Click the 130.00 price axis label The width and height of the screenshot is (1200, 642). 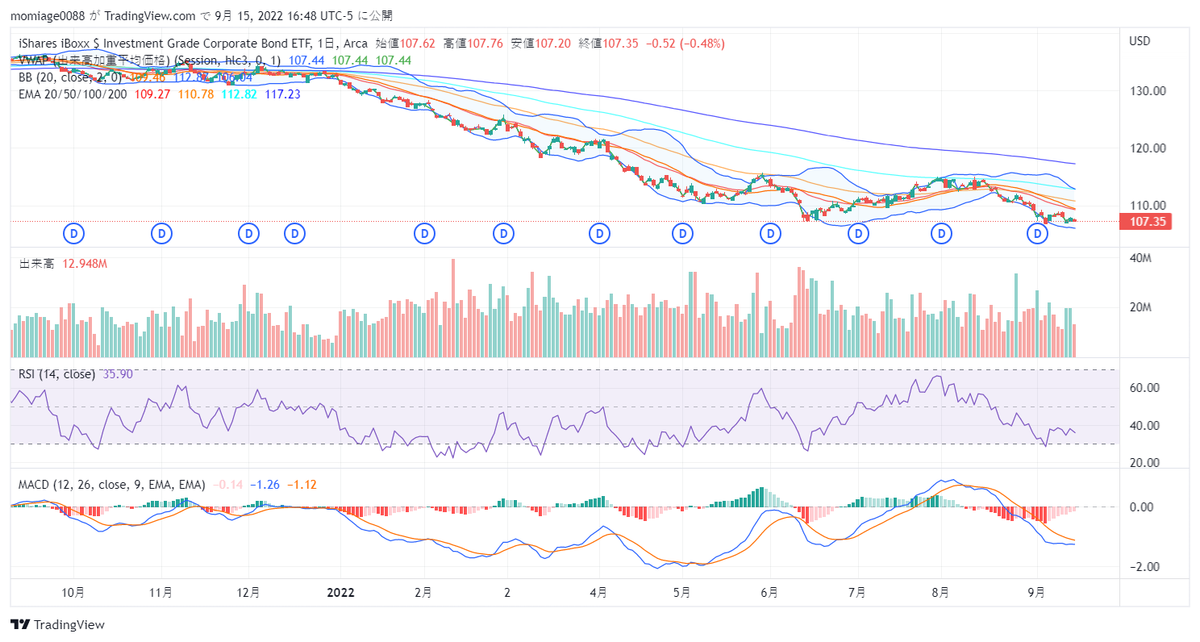pyautogui.click(x=1148, y=91)
